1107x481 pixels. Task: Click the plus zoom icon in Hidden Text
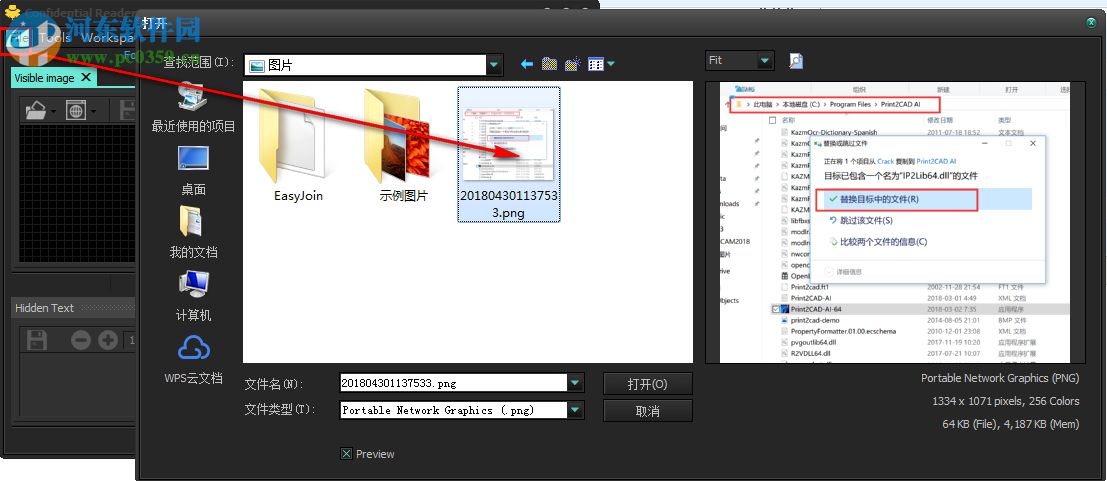(108, 340)
